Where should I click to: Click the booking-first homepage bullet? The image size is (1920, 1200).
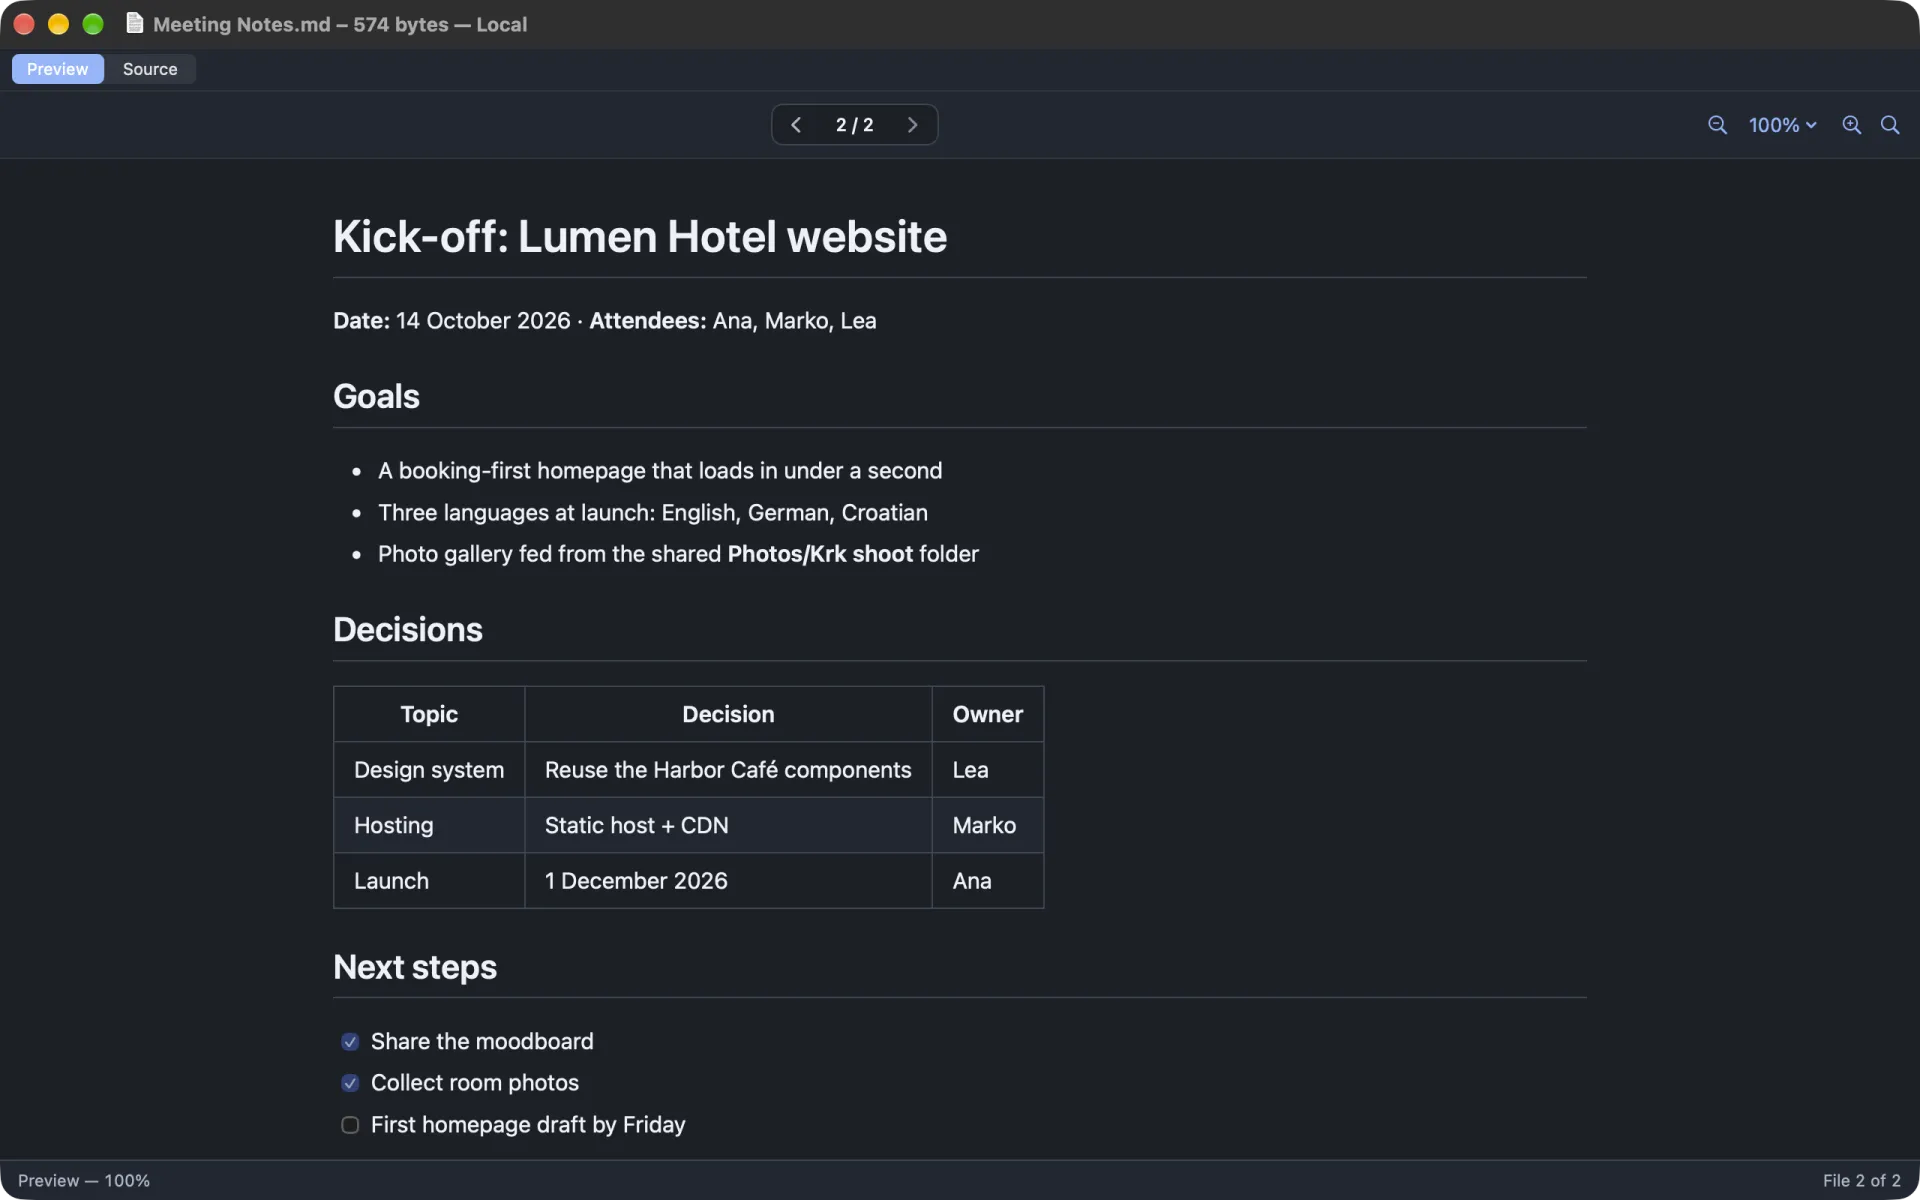tap(660, 471)
